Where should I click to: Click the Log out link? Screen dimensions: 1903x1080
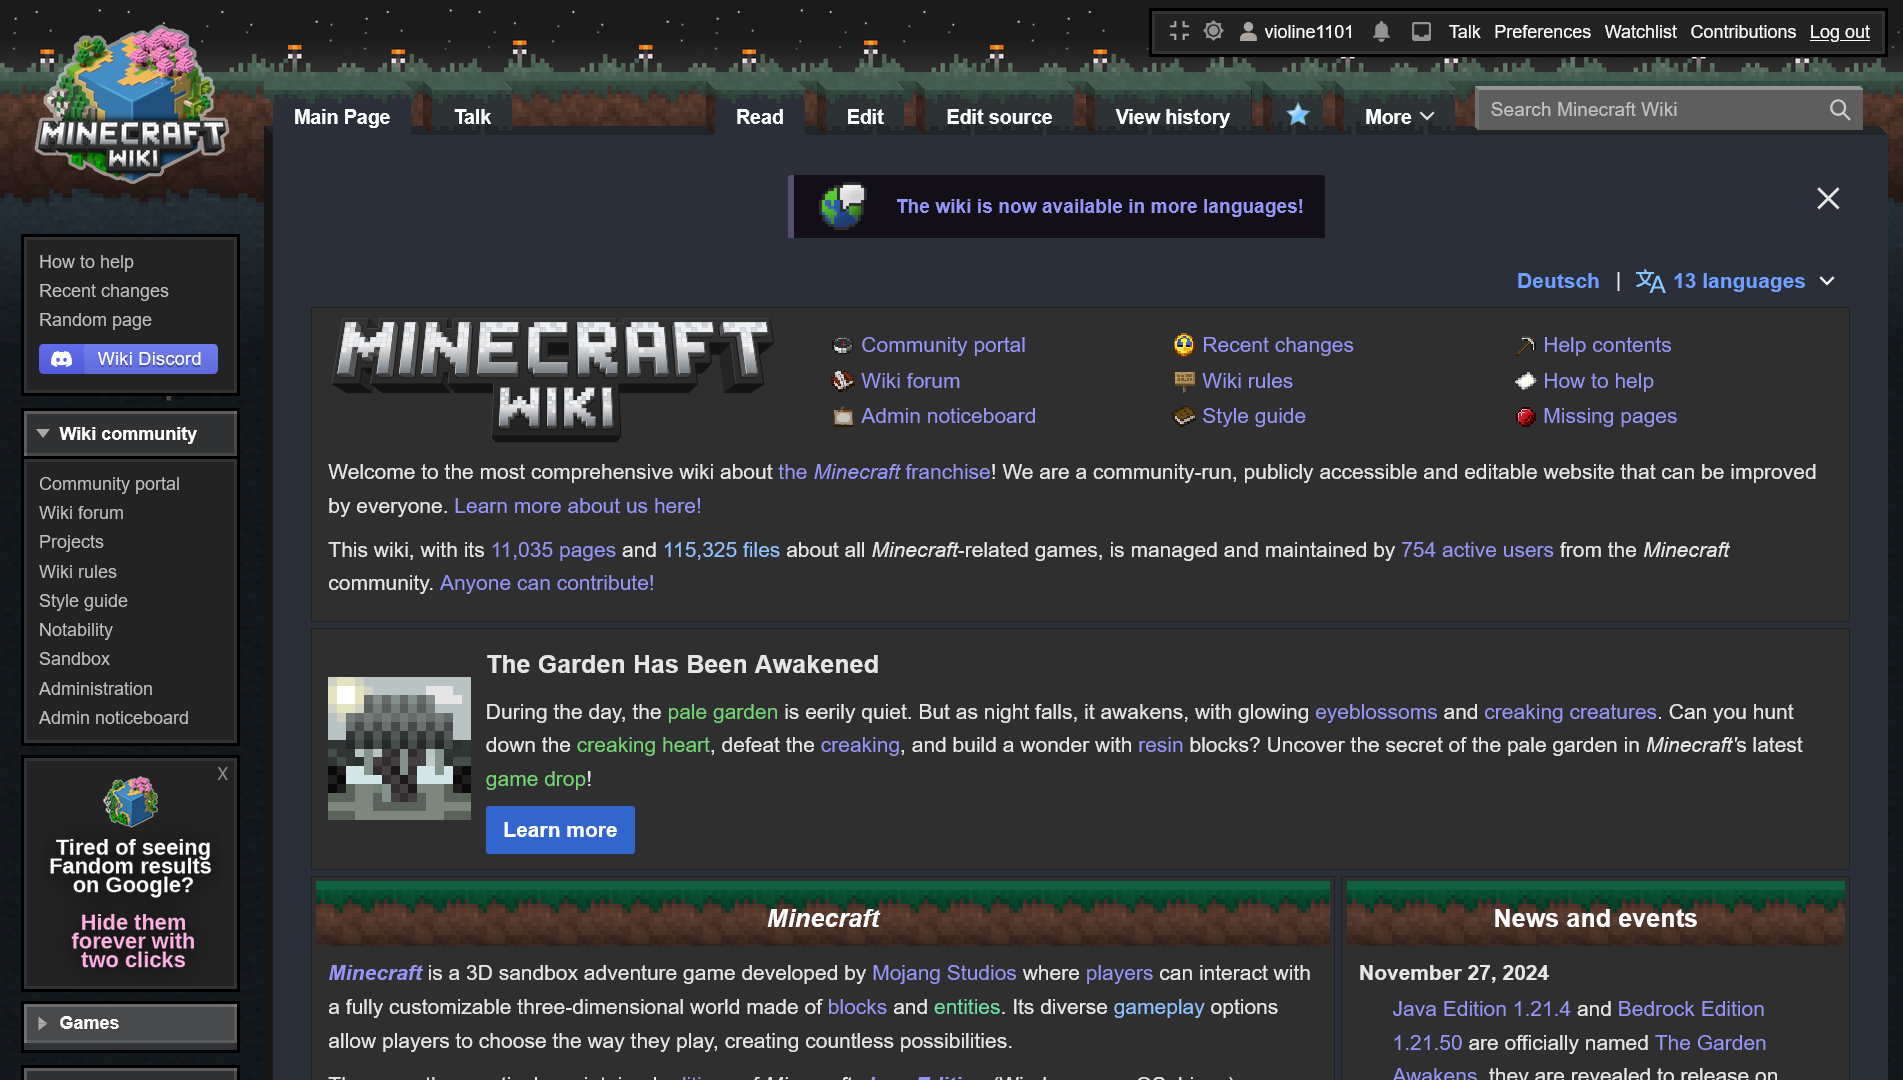click(1839, 31)
